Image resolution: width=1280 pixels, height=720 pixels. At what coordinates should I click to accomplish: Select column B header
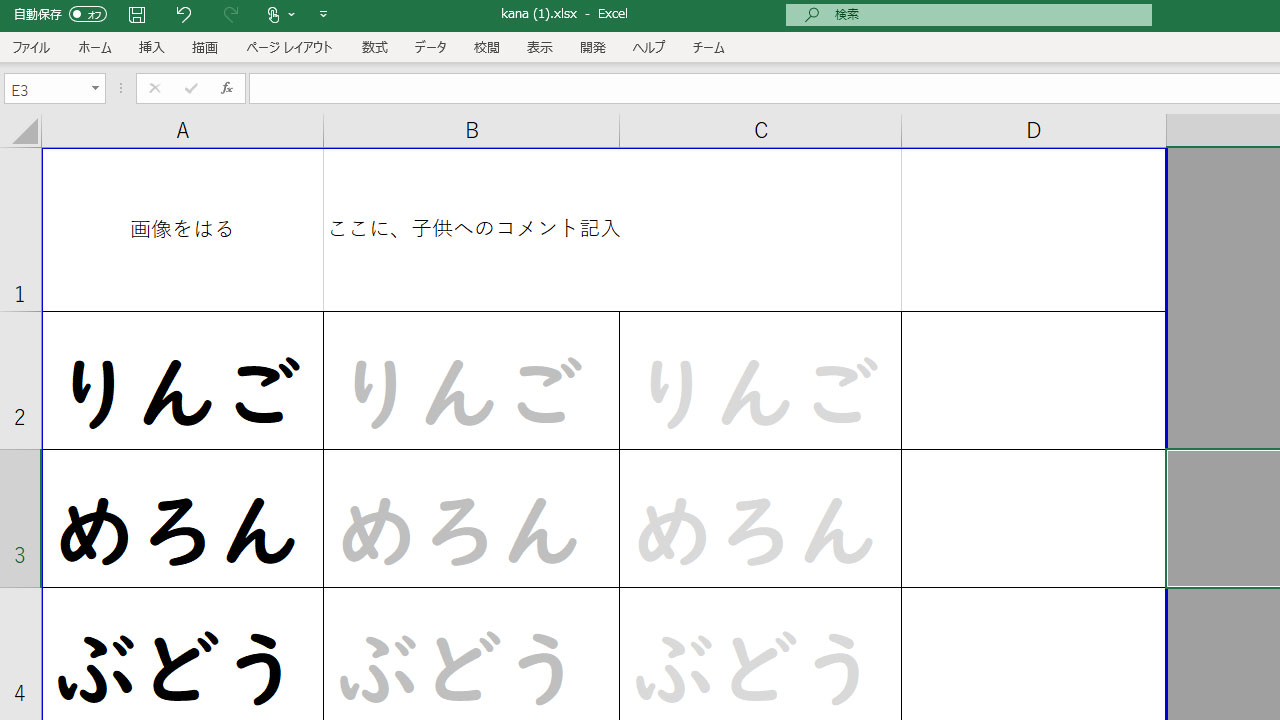pos(471,131)
